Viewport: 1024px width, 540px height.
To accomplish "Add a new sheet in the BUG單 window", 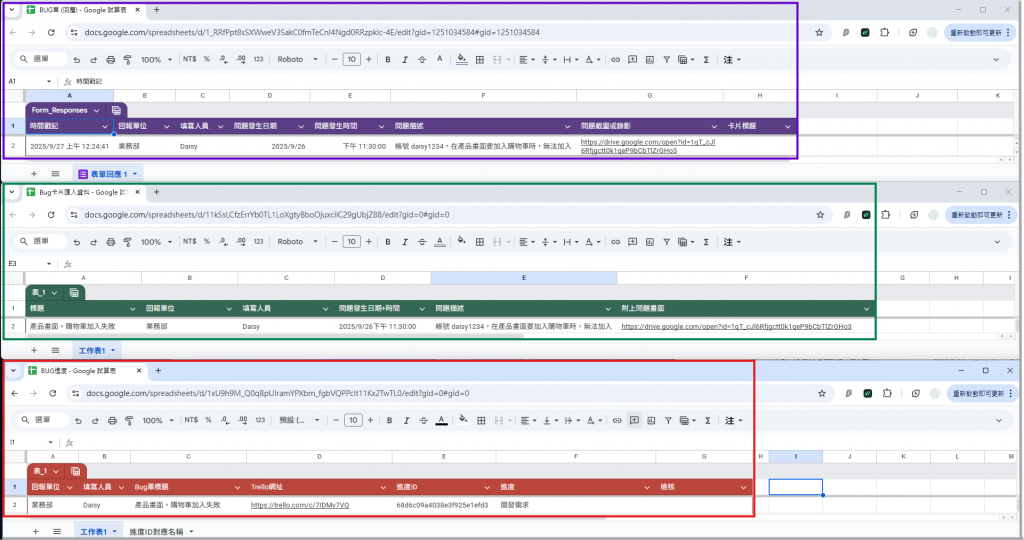I will [x=34, y=174].
